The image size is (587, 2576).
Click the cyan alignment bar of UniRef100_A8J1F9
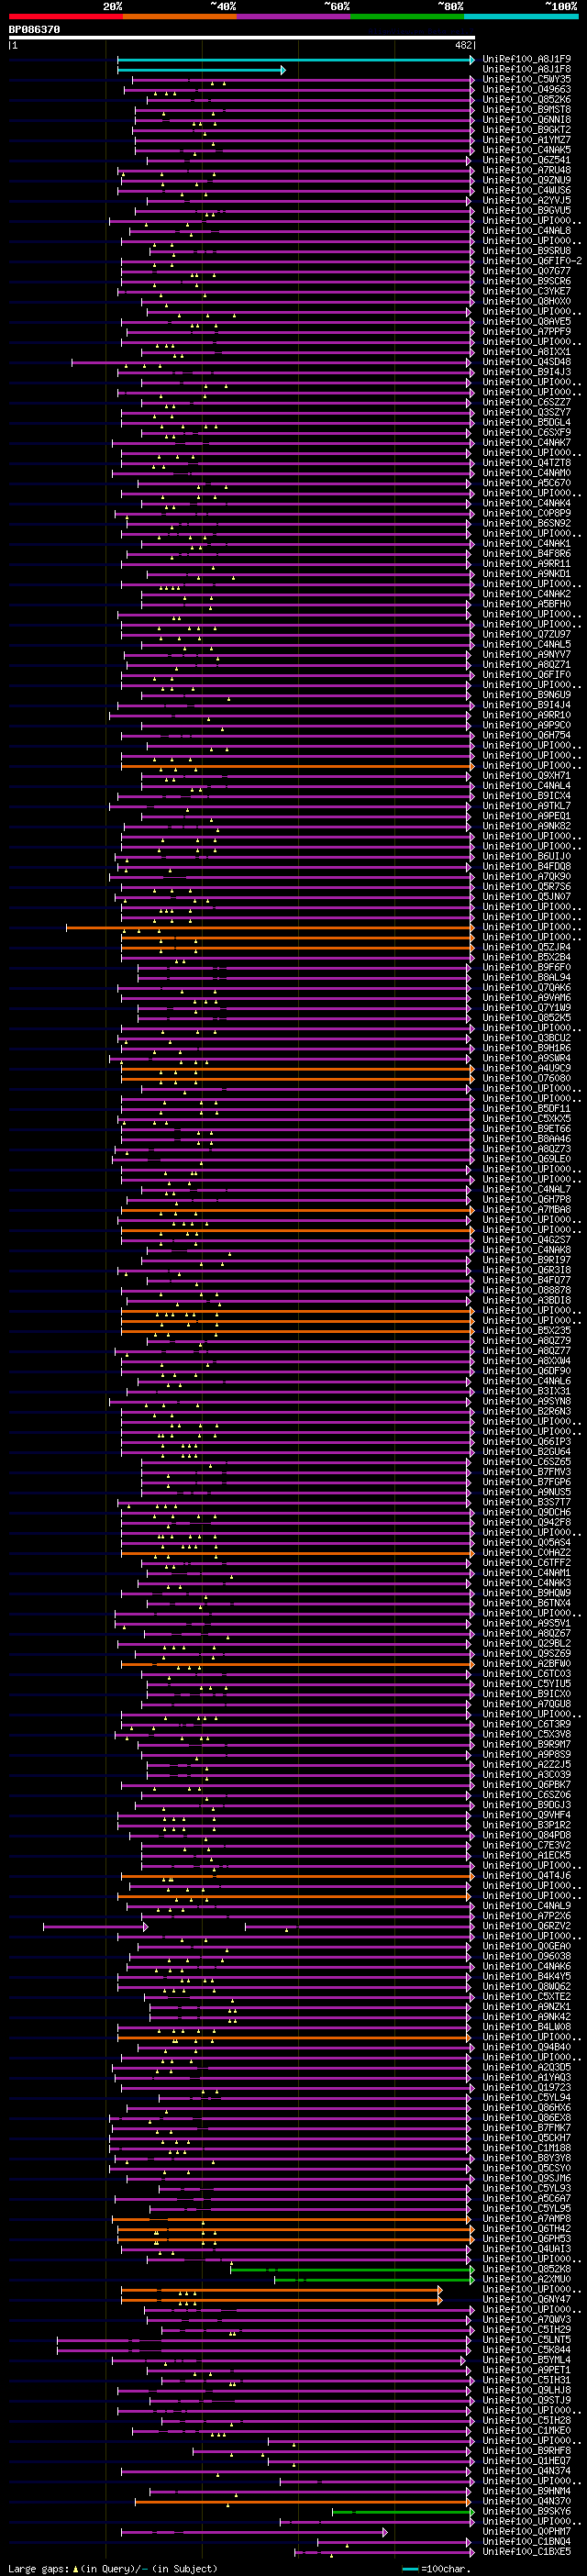(296, 60)
